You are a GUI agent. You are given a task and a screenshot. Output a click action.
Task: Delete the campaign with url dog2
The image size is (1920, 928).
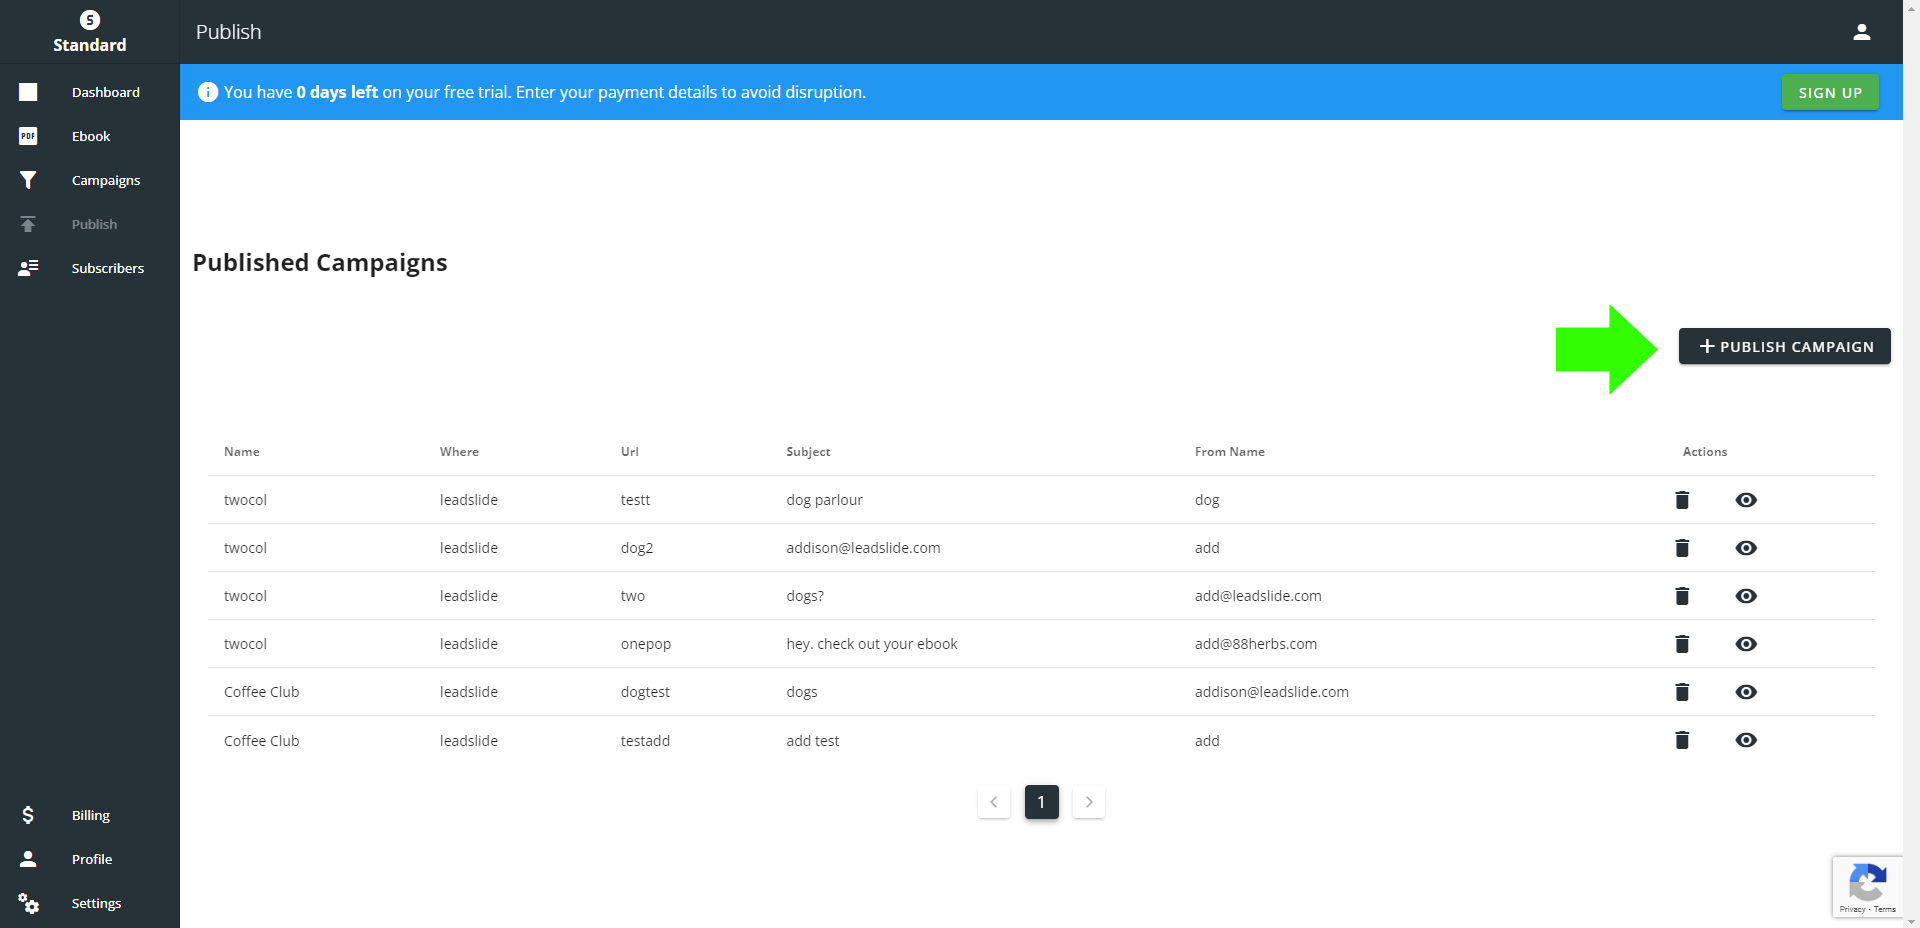pyautogui.click(x=1682, y=548)
